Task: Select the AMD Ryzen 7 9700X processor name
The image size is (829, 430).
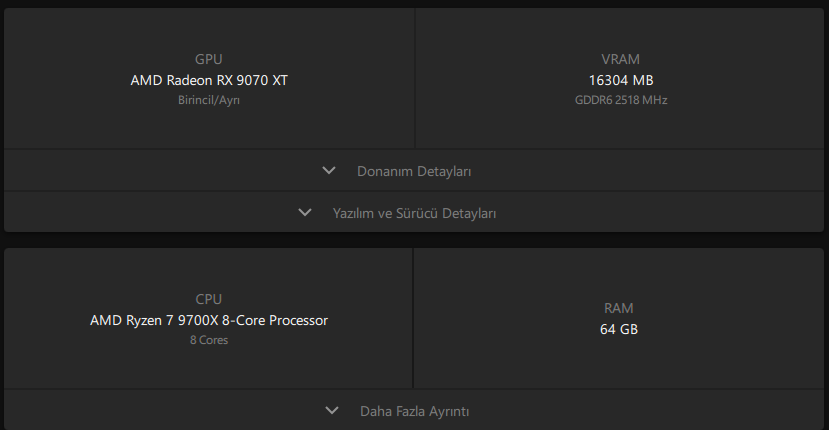Action: pos(209,320)
